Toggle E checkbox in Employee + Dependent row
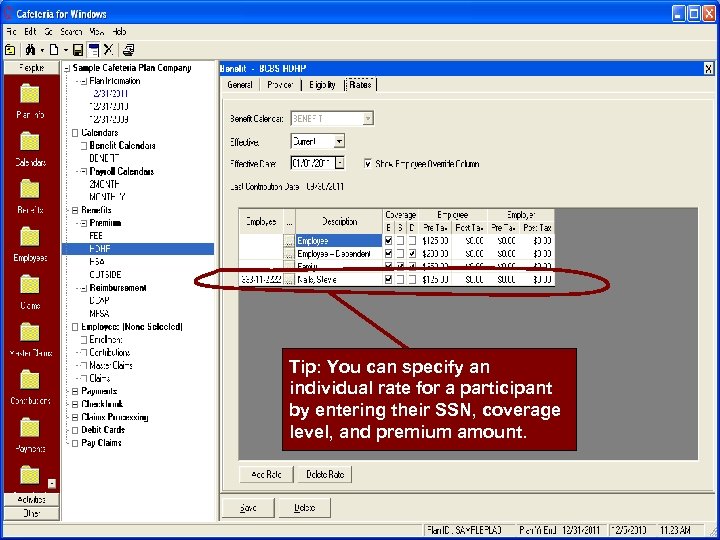The width and height of the screenshot is (720, 540). point(388,253)
